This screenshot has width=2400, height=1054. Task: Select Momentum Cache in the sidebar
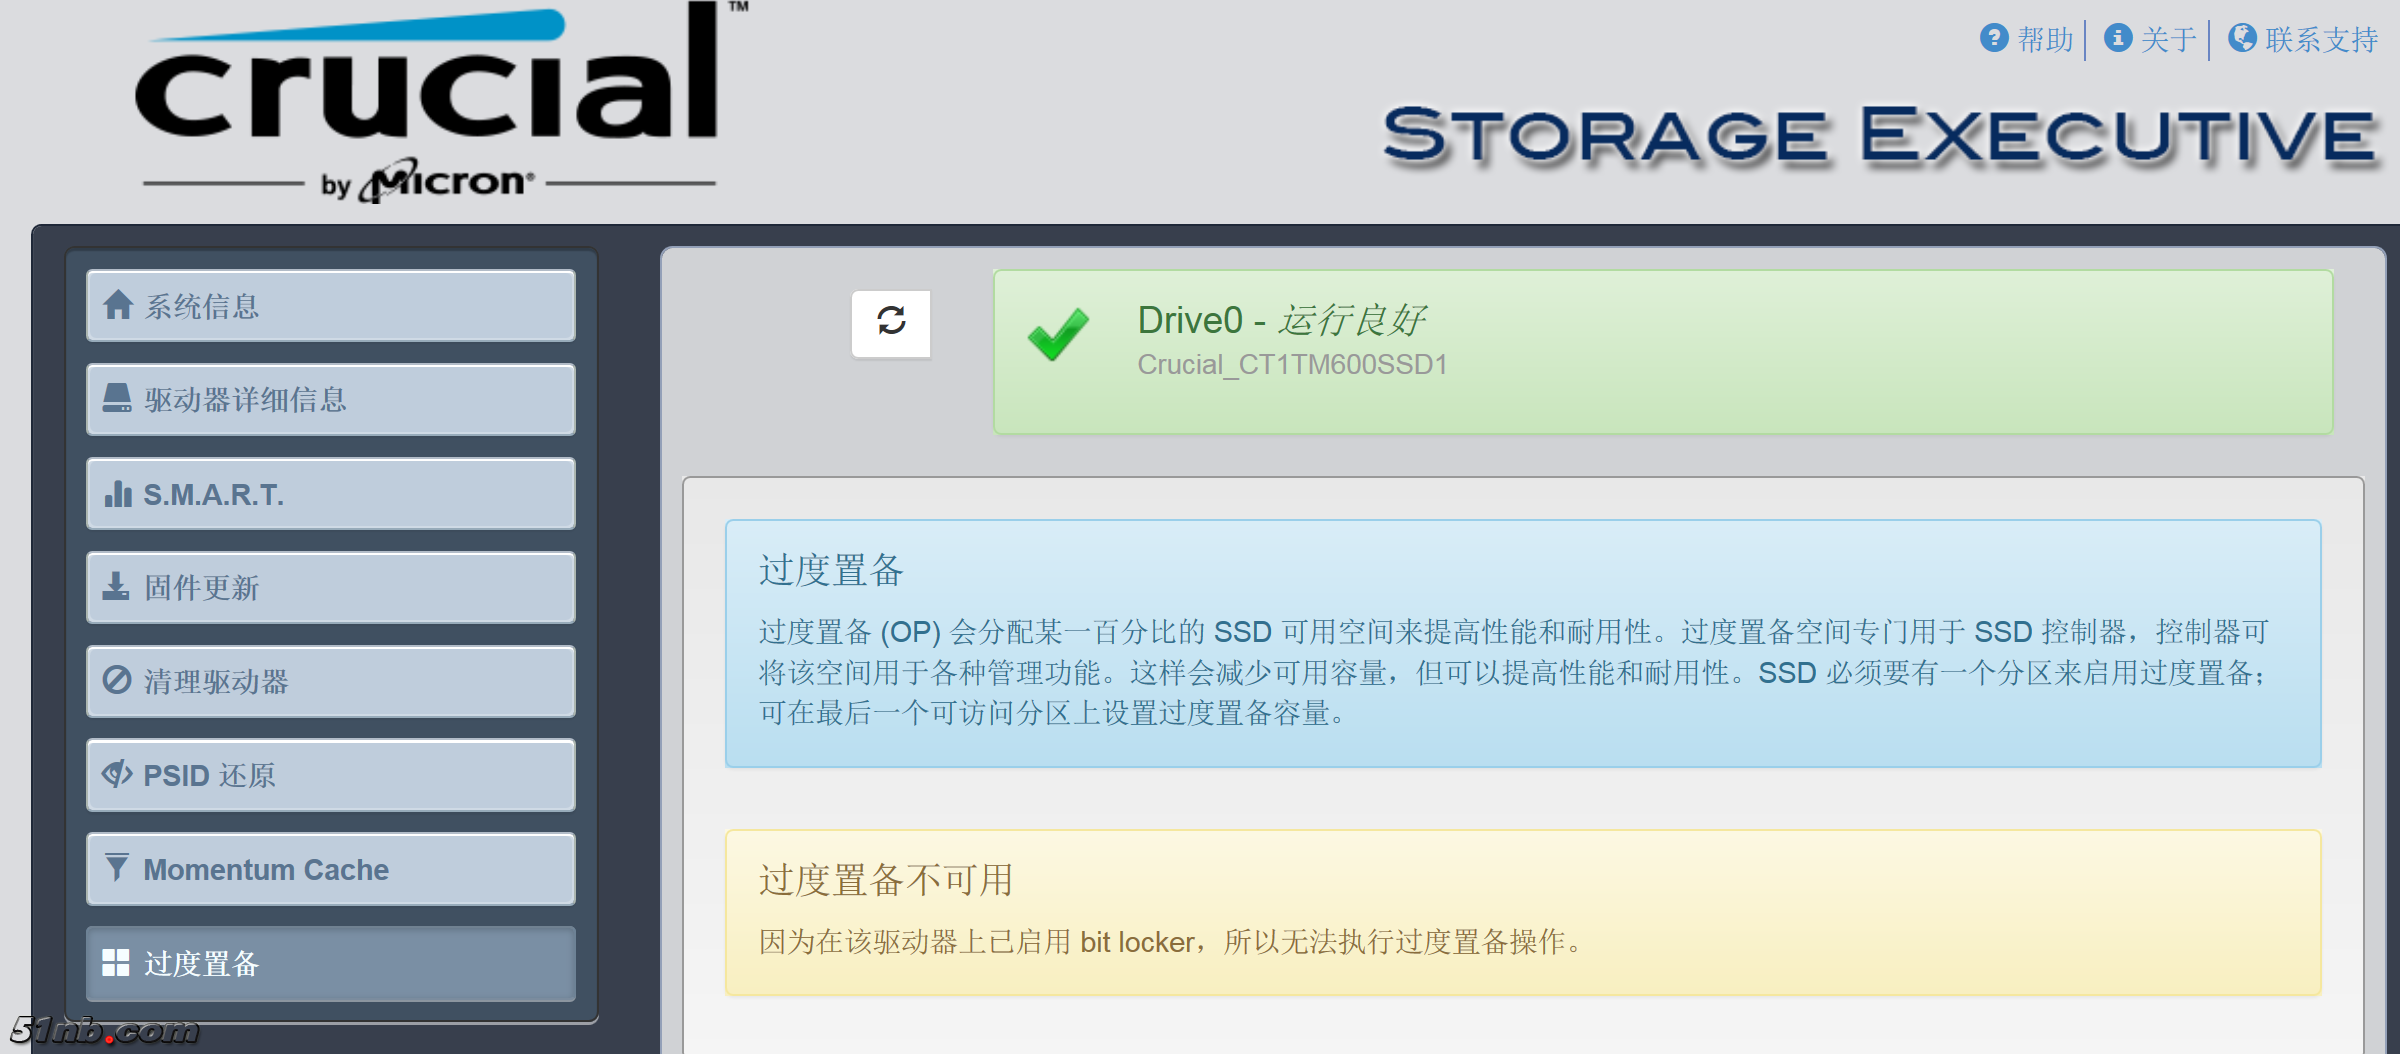(x=330, y=870)
